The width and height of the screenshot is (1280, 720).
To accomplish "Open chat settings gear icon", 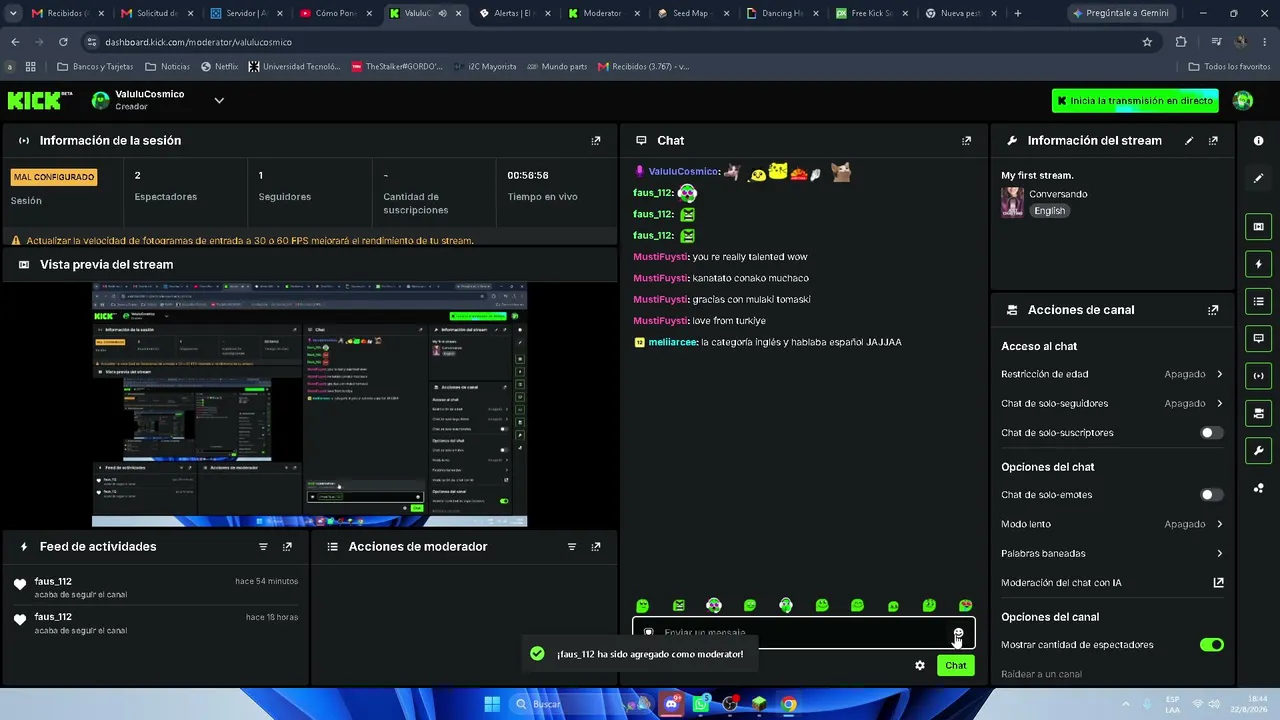I will [920, 666].
